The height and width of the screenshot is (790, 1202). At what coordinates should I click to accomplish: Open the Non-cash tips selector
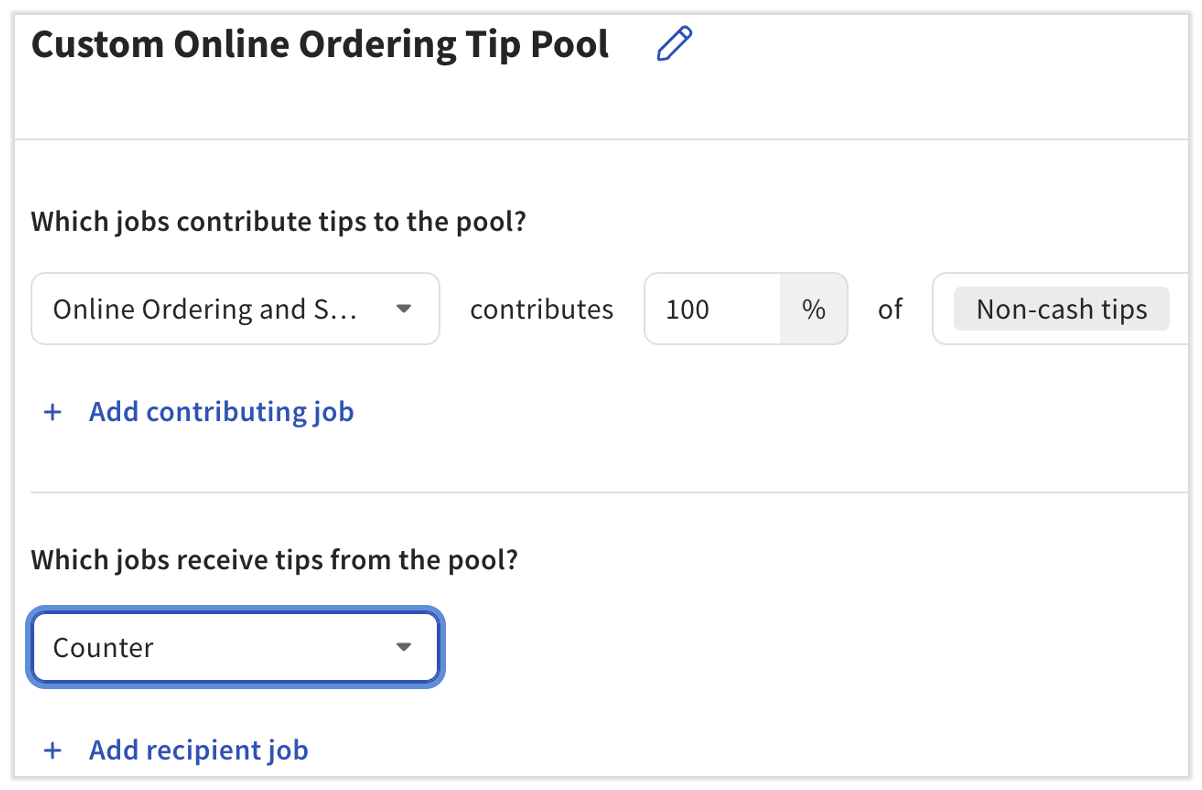1061,309
